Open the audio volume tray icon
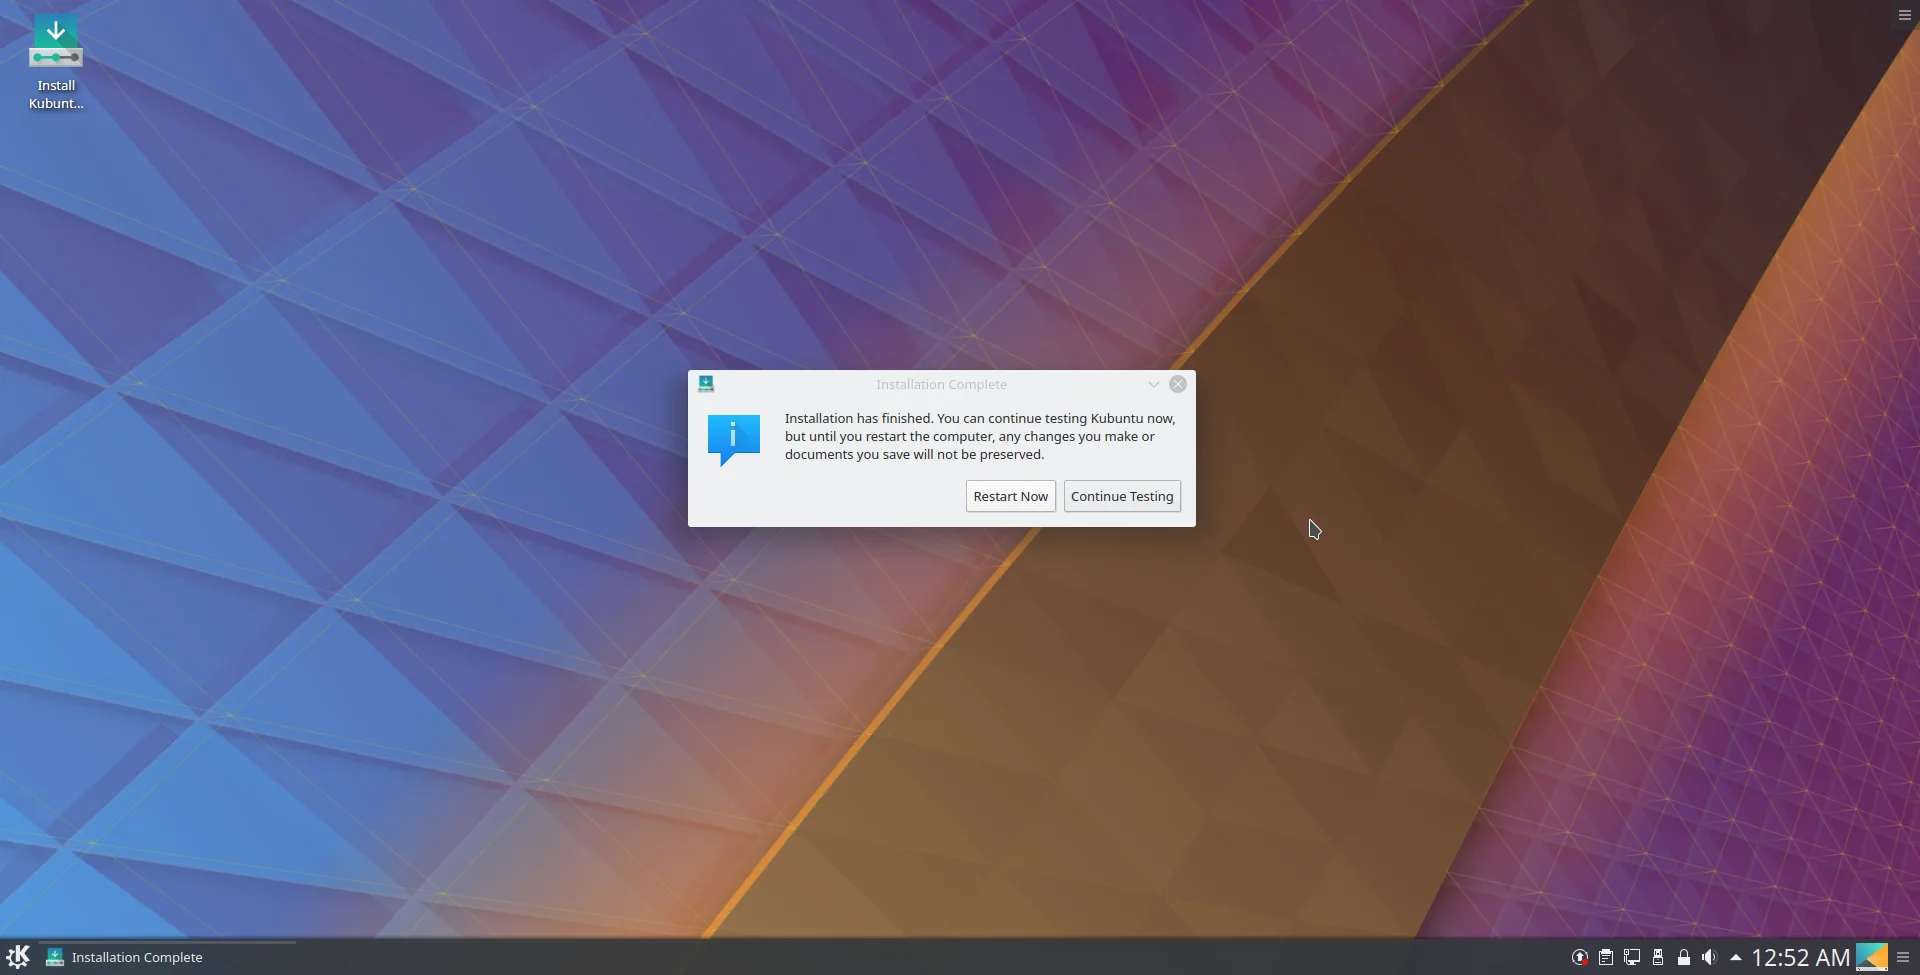 point(1709,957)
